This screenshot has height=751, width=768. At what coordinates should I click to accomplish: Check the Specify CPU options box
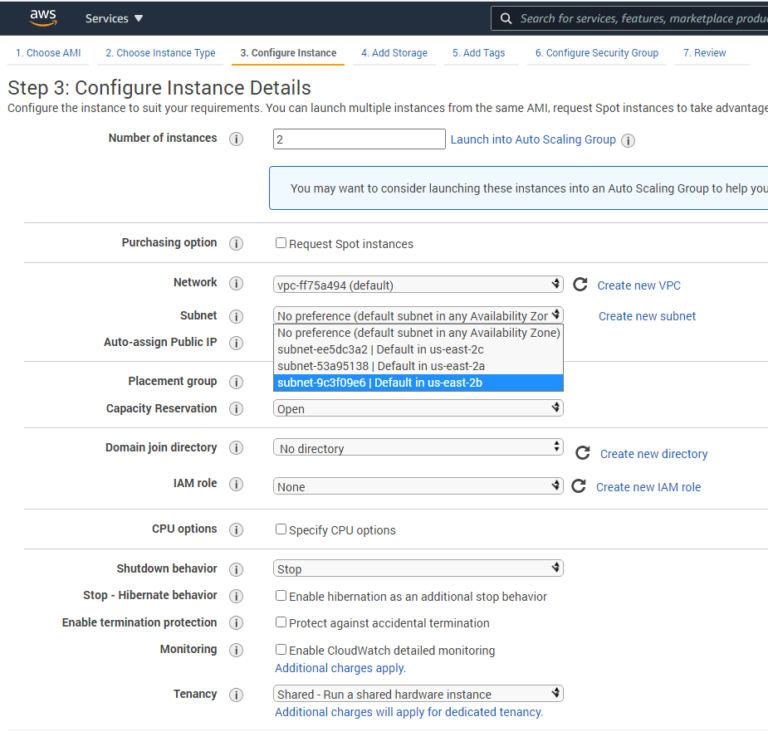[281, 529]
